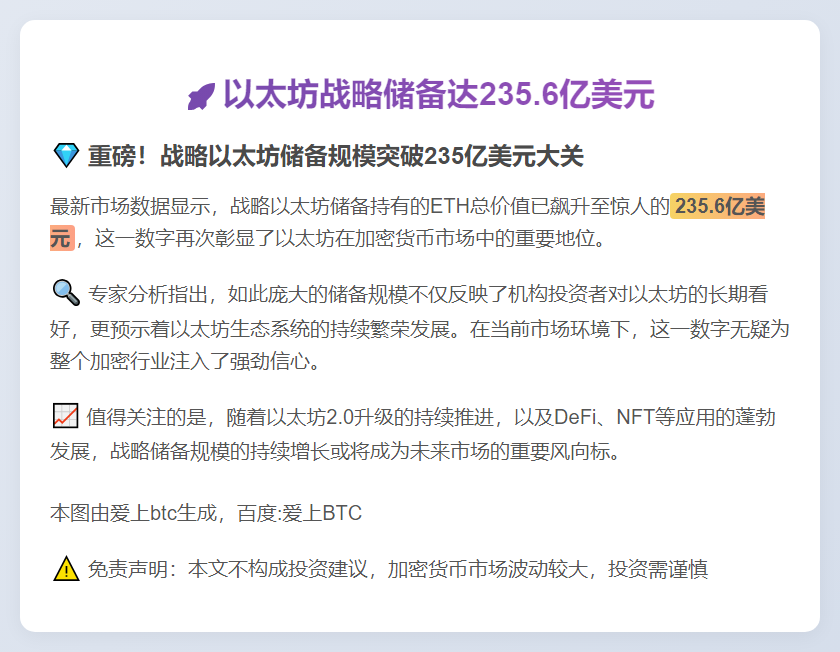Click the blue diamond gem icon
Image resolution: width=840 pixels, height=652 pixels.
pyautogui.click(x=65, y=155)
